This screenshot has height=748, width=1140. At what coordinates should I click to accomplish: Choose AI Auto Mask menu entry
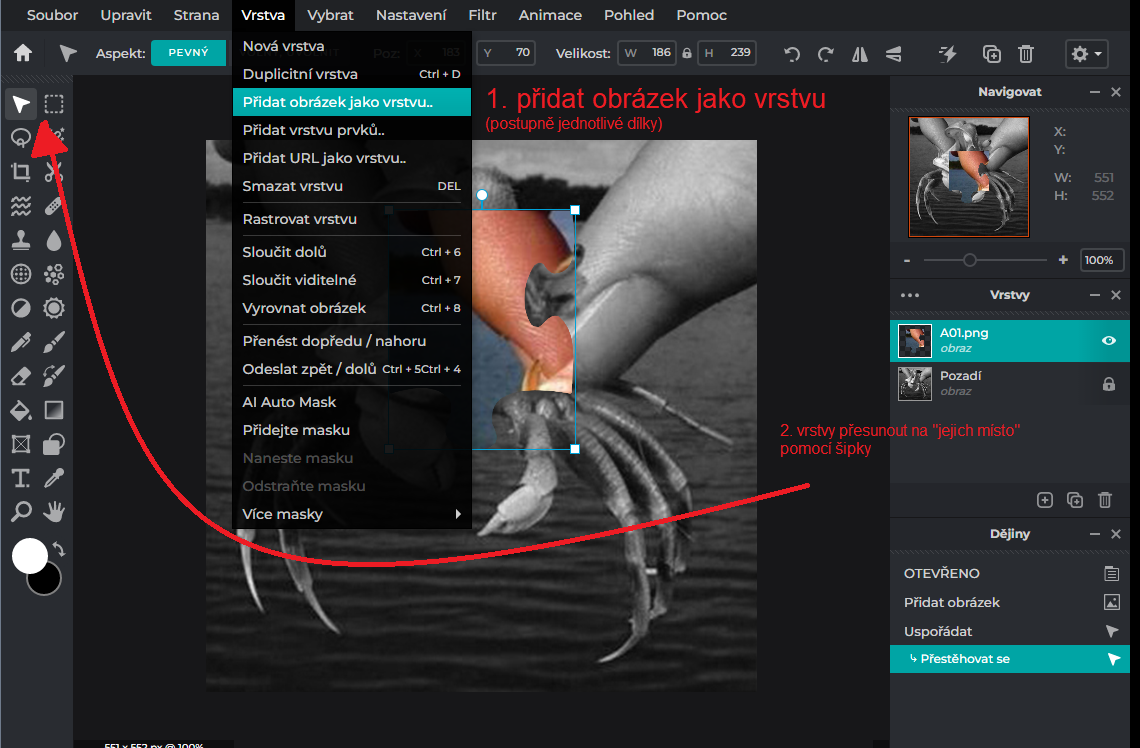pyautogui.click(x=352, y=402)
